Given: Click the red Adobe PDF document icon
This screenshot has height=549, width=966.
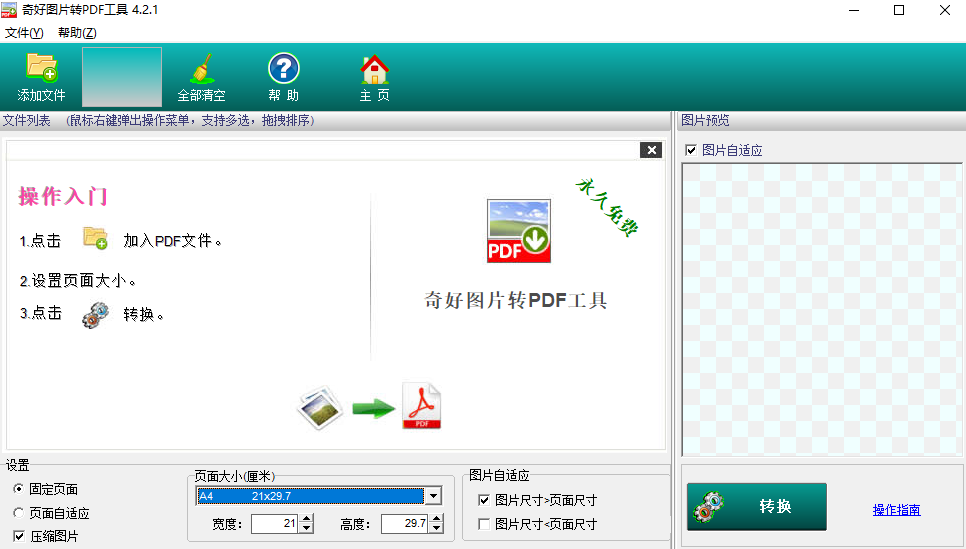Looking at the screenshot, I should [x=421, y=406].
